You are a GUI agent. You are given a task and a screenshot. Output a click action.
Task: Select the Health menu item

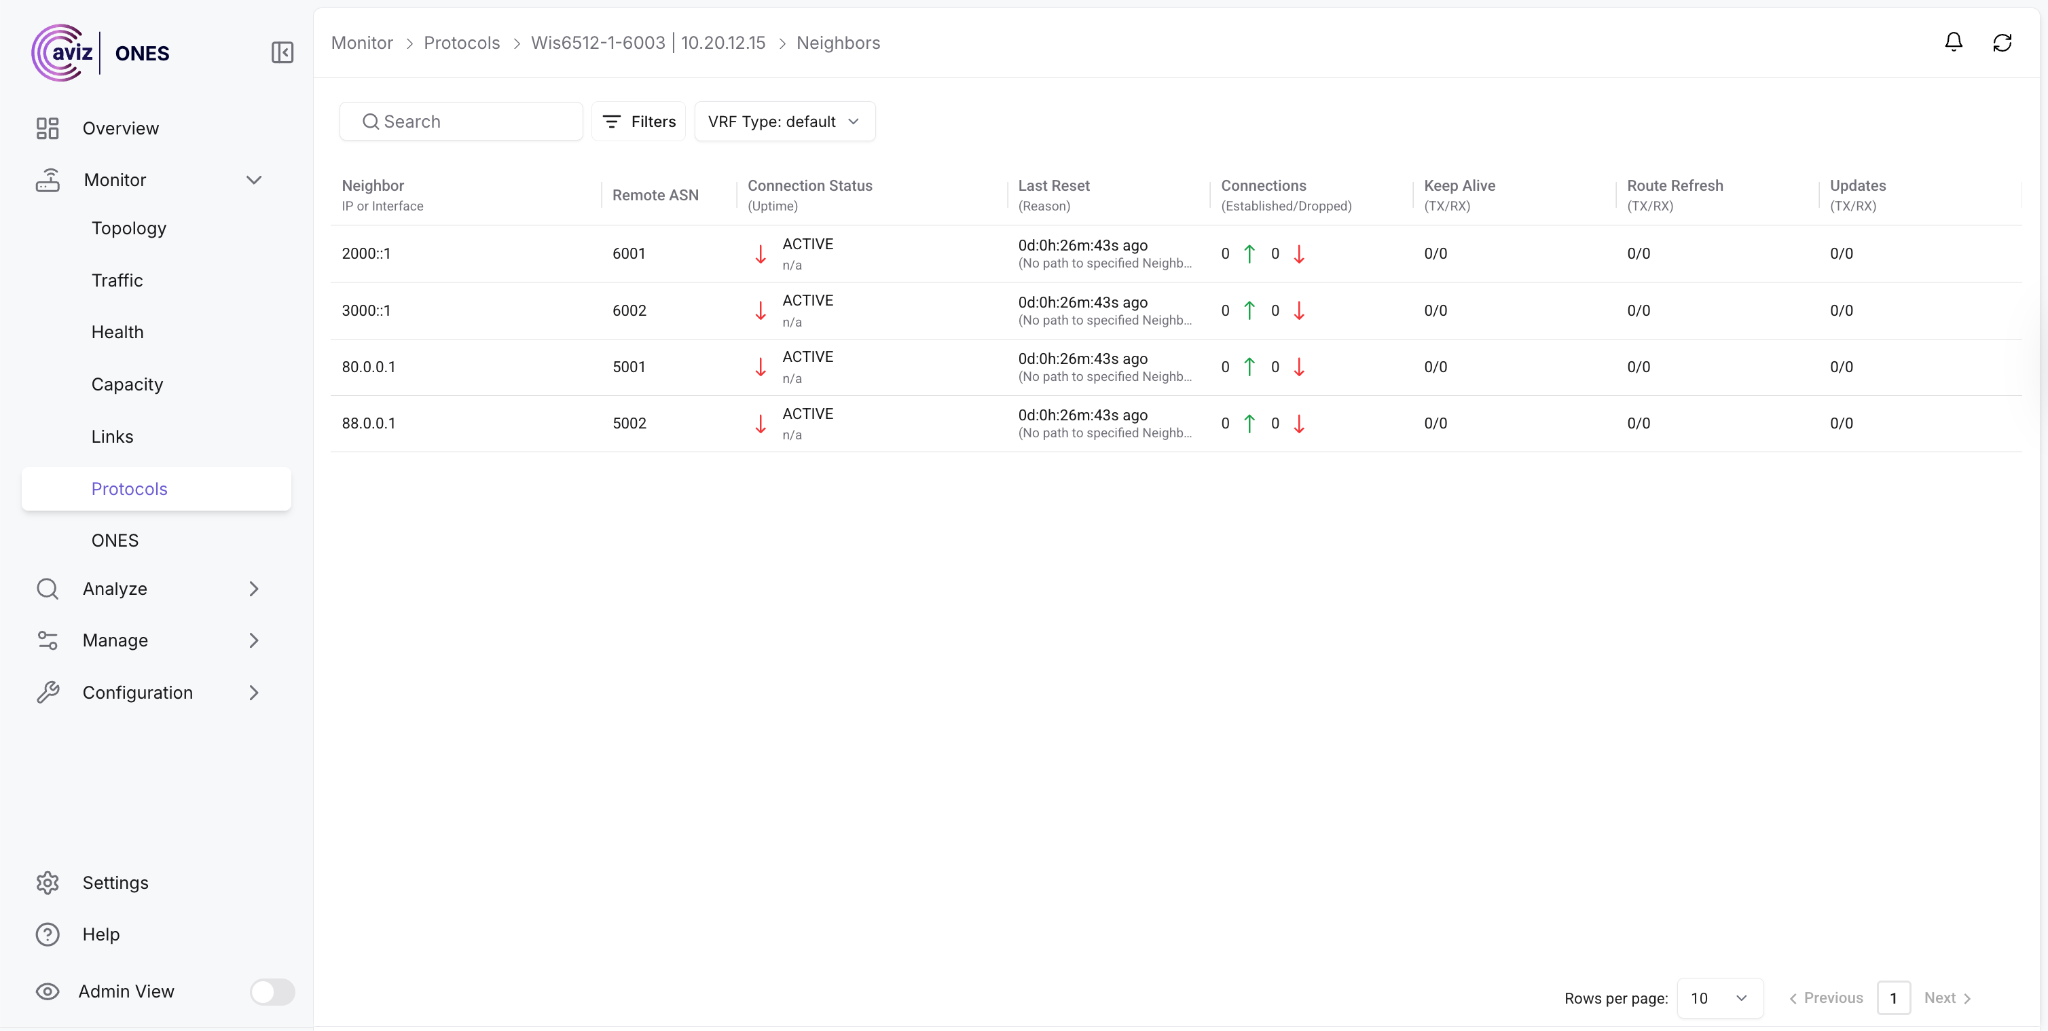click(117, 332)
